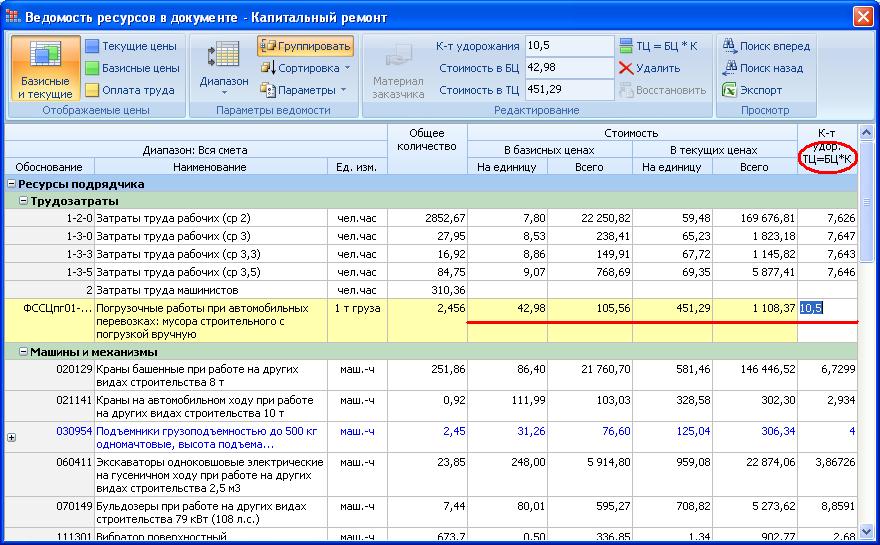Click the 'Наименование' column header
The height and width of the screenshot is (545, 880).
click(210, 167)
